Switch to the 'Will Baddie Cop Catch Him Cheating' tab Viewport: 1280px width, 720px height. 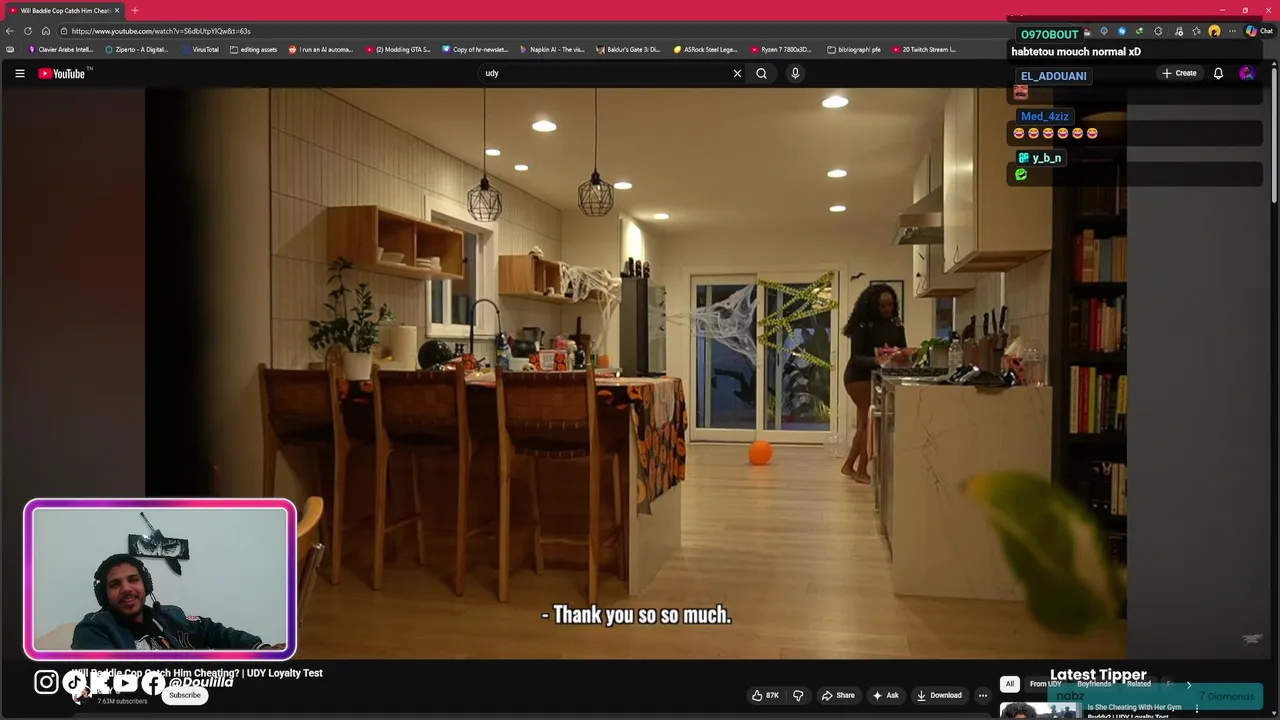[x=64, y=10]
